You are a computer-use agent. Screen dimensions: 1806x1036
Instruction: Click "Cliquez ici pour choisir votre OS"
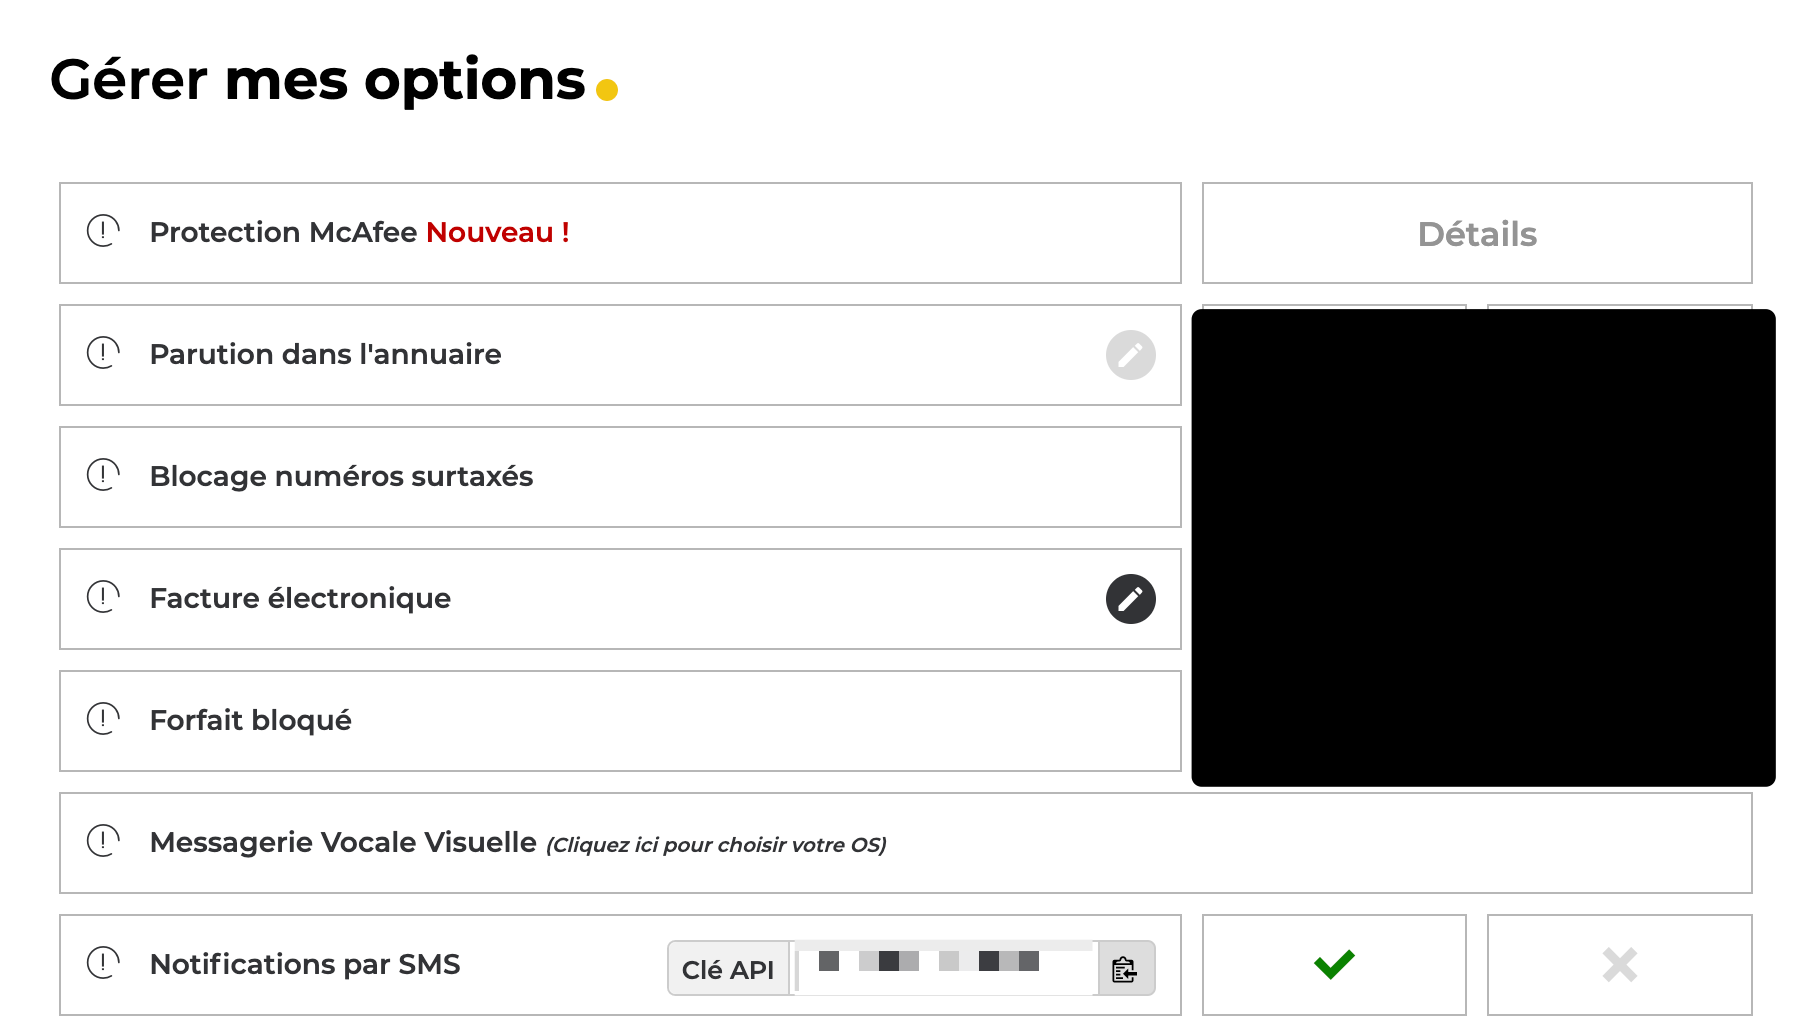(x=716, y=845)
